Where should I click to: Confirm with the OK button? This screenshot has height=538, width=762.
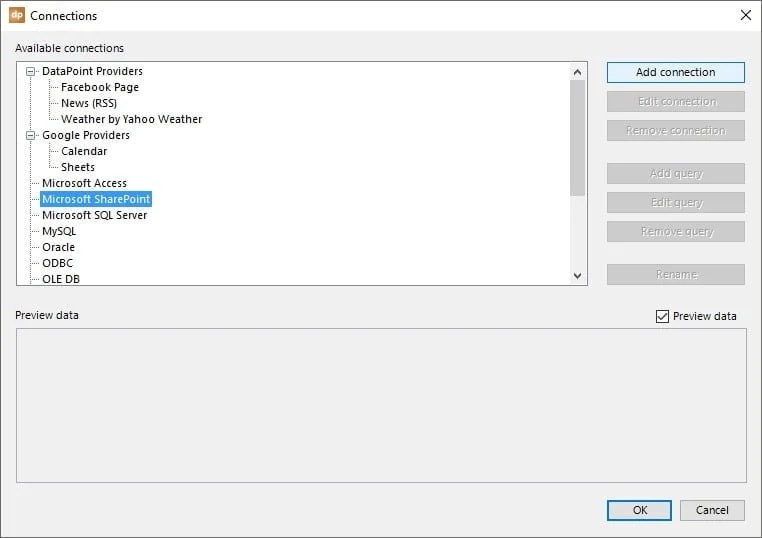click(640, 510)
